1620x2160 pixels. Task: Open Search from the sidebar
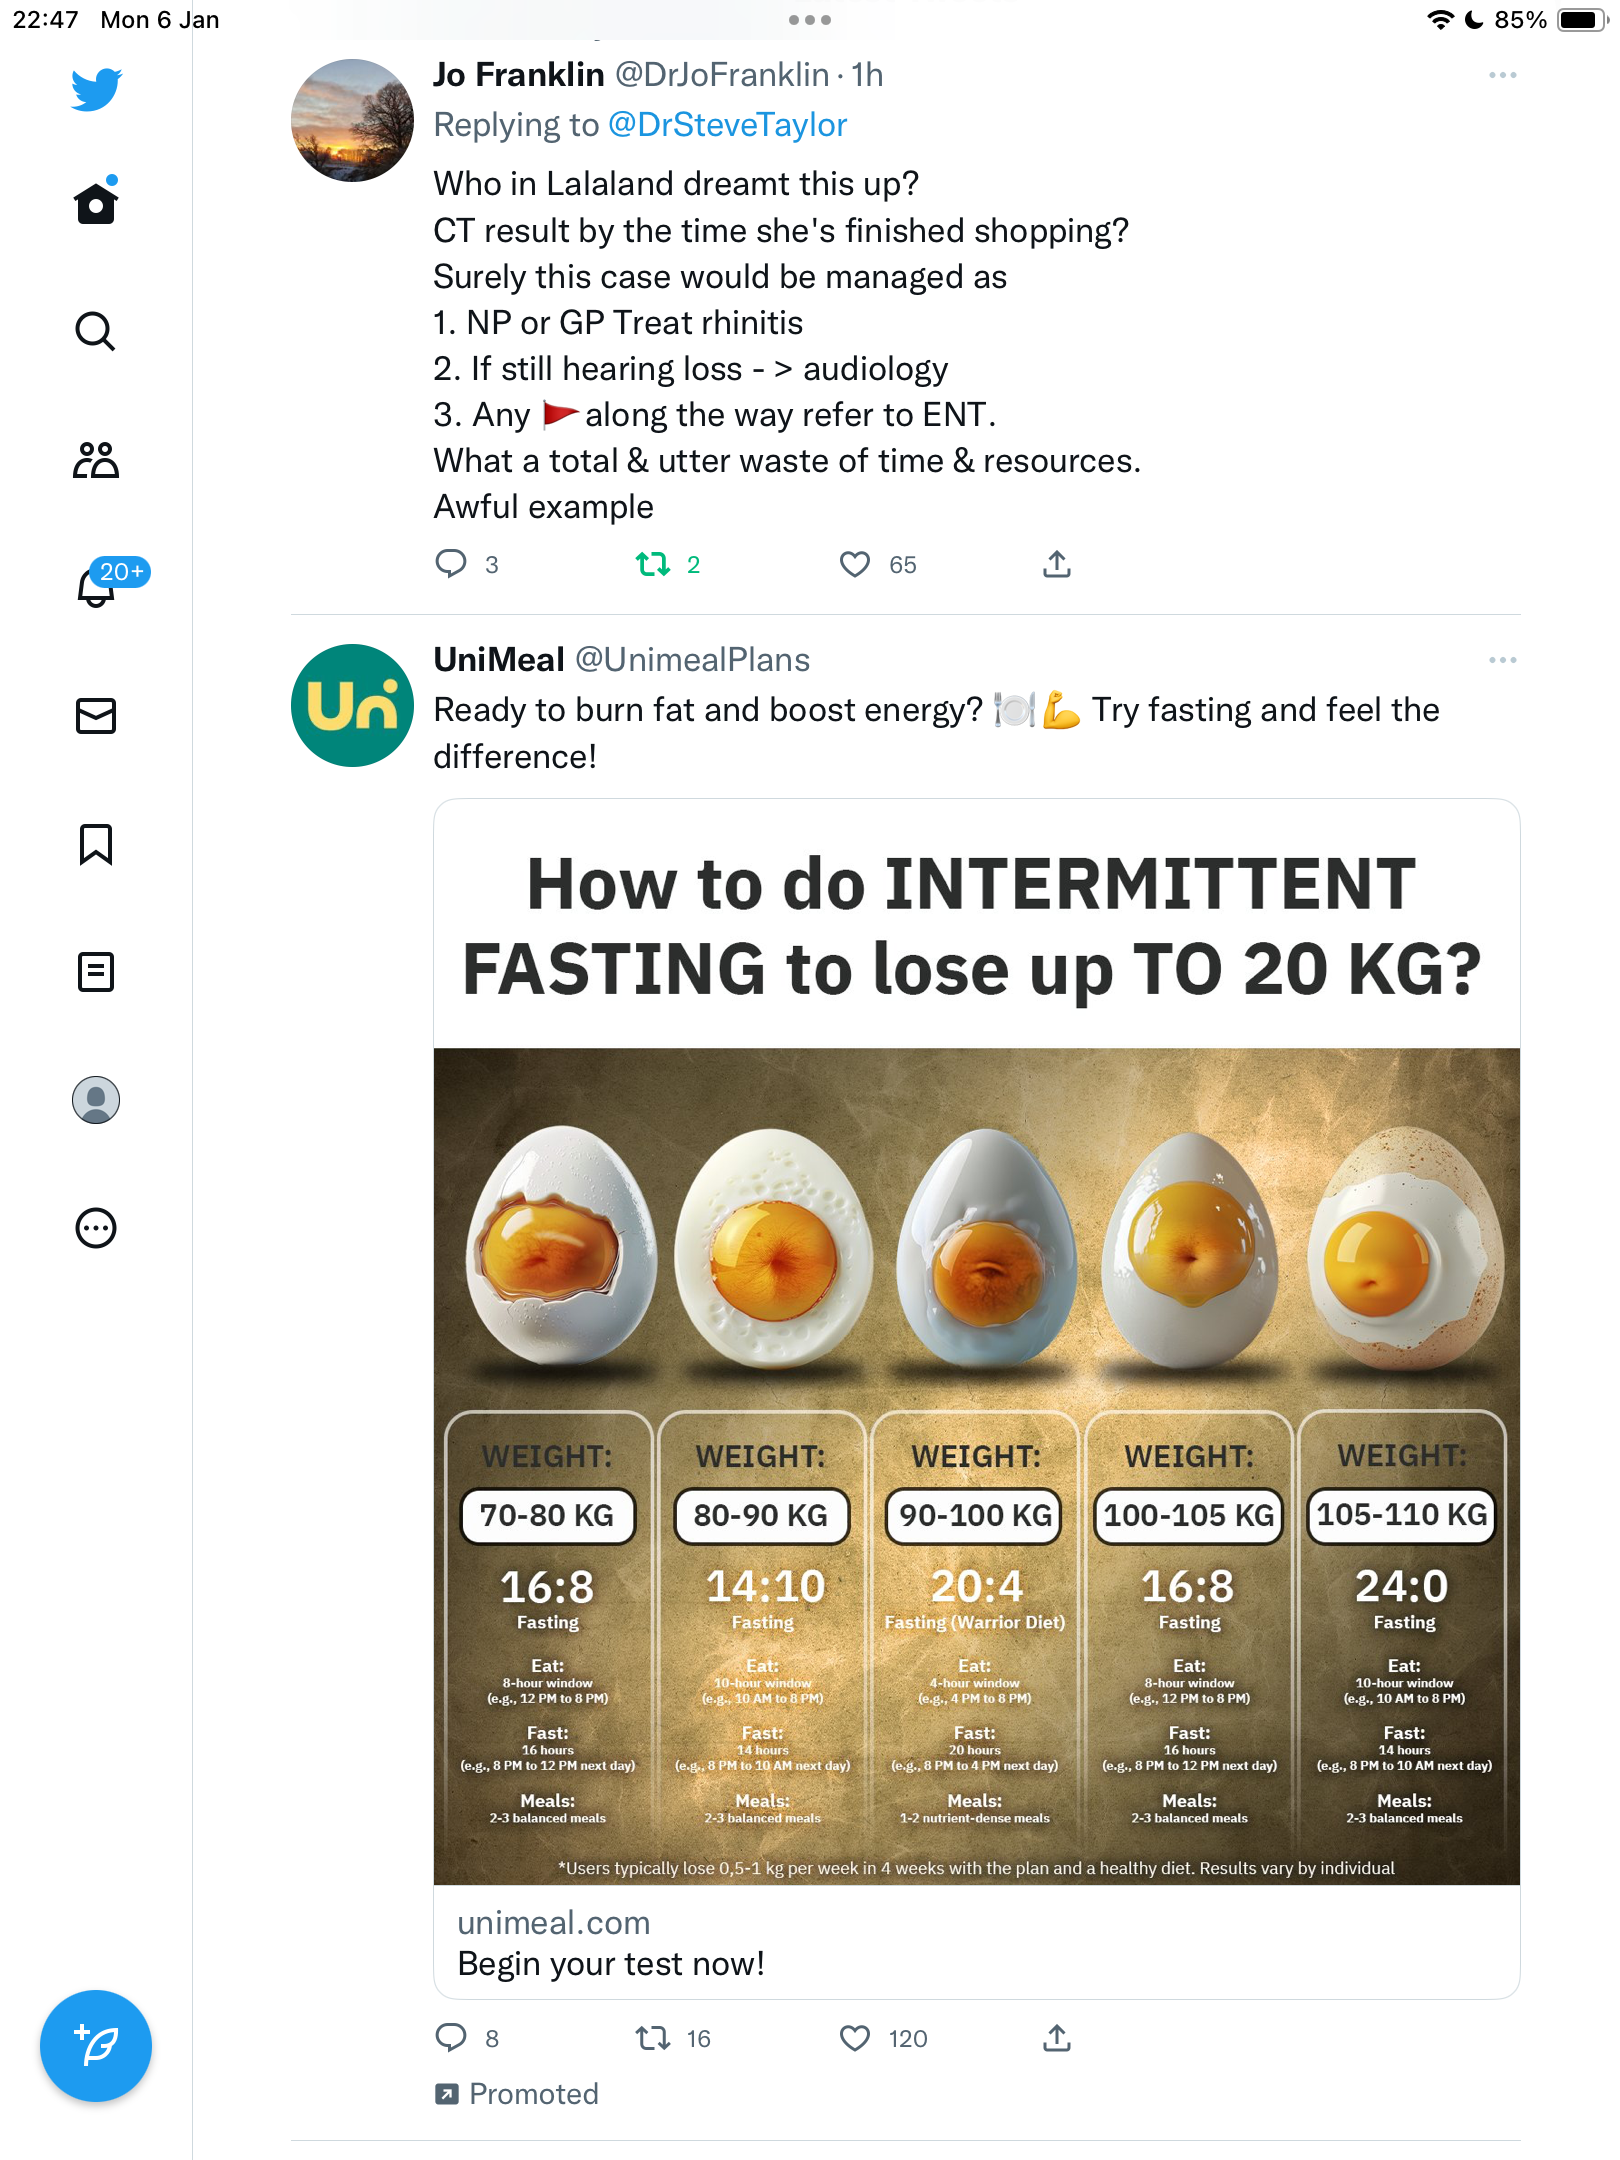pyautogui.click(x=96, y=331)
